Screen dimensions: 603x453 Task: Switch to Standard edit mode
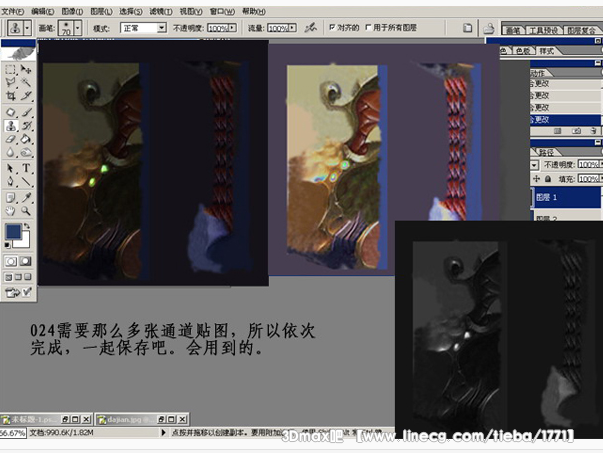(x=11, y=261)
